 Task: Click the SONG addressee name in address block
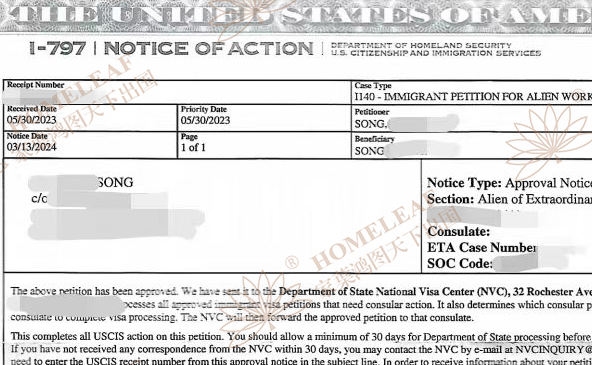click(115, 183)
